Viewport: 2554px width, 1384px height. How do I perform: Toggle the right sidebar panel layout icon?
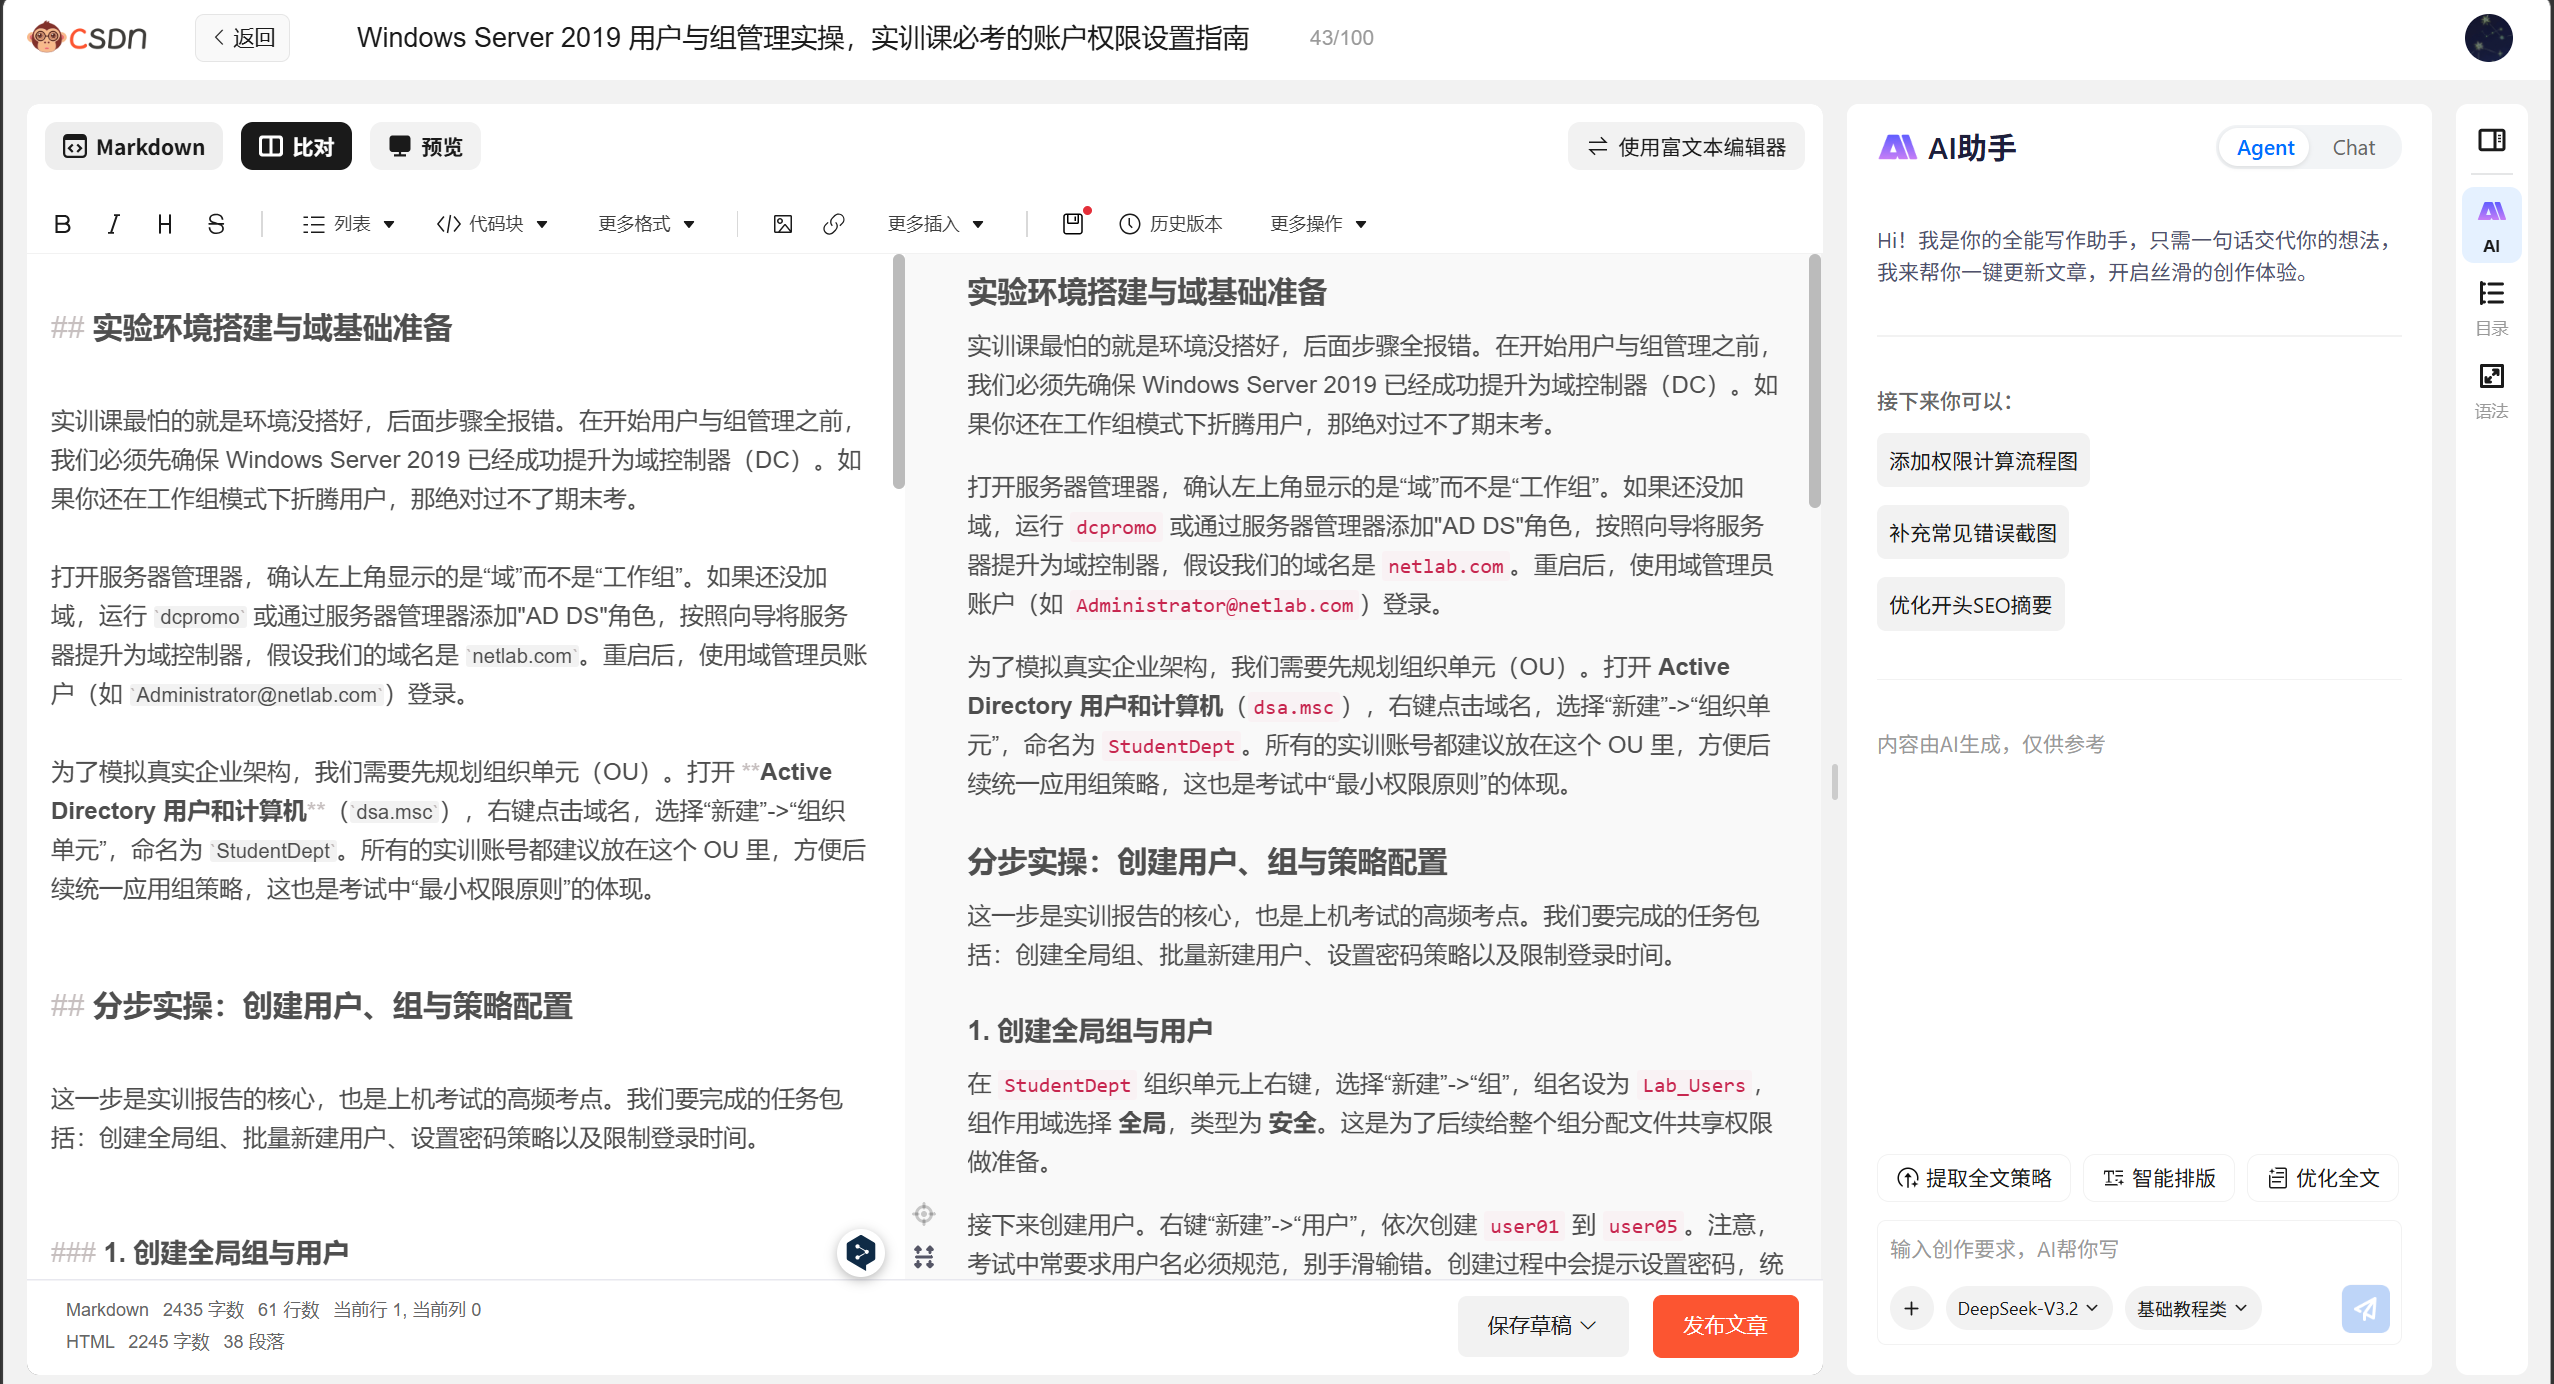[x=2491, y=140]
